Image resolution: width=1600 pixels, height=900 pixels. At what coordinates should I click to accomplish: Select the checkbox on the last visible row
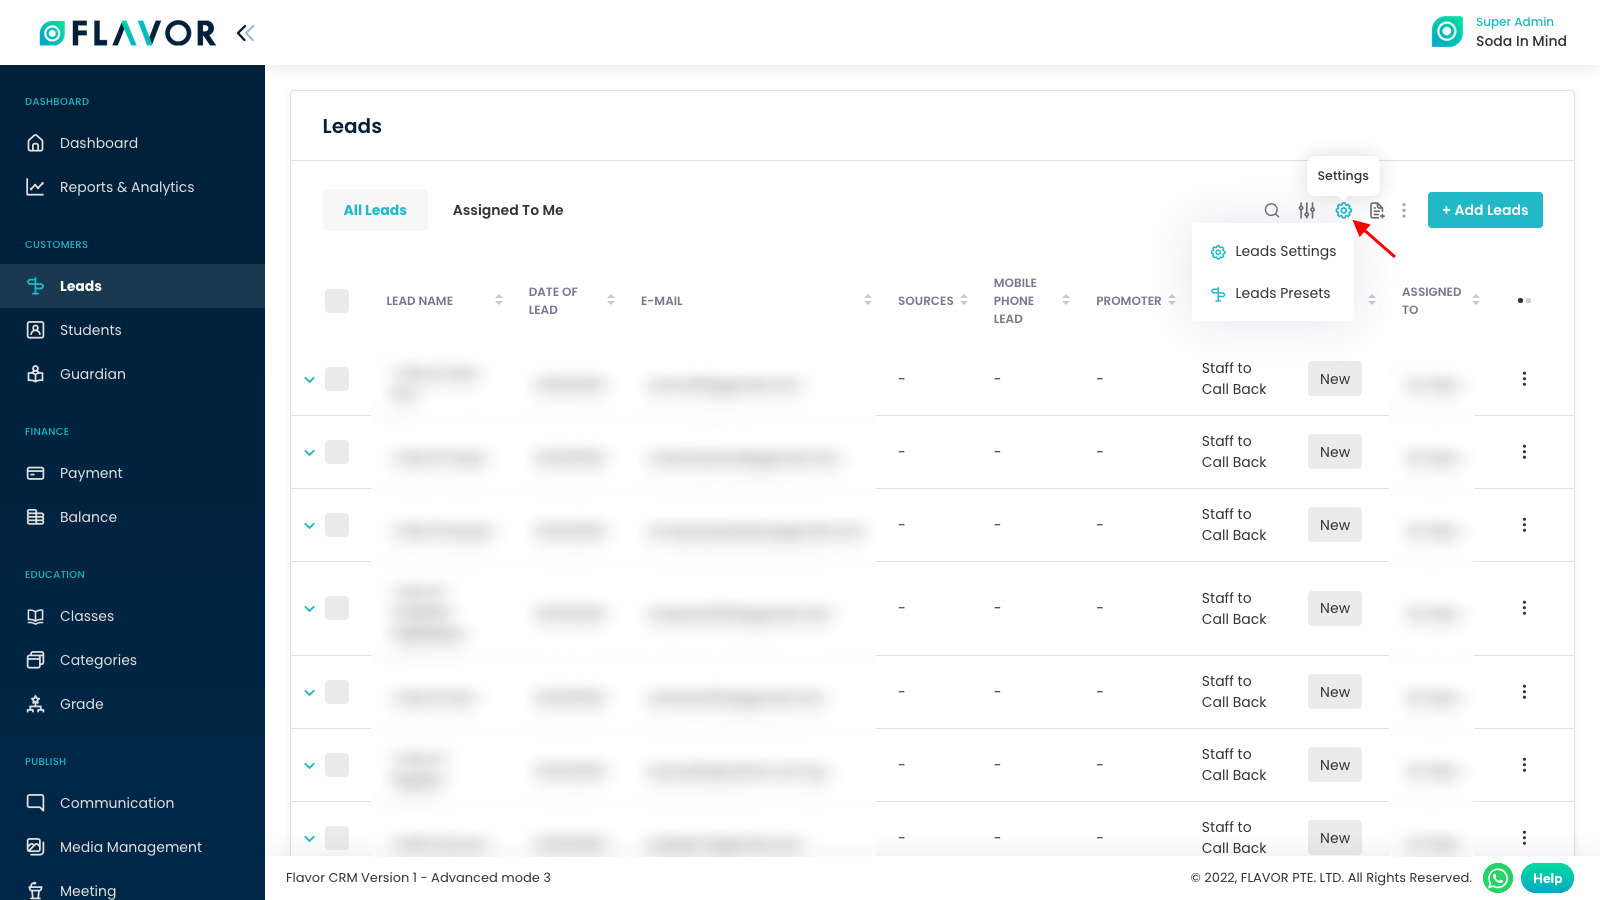[x=337, y=839]
